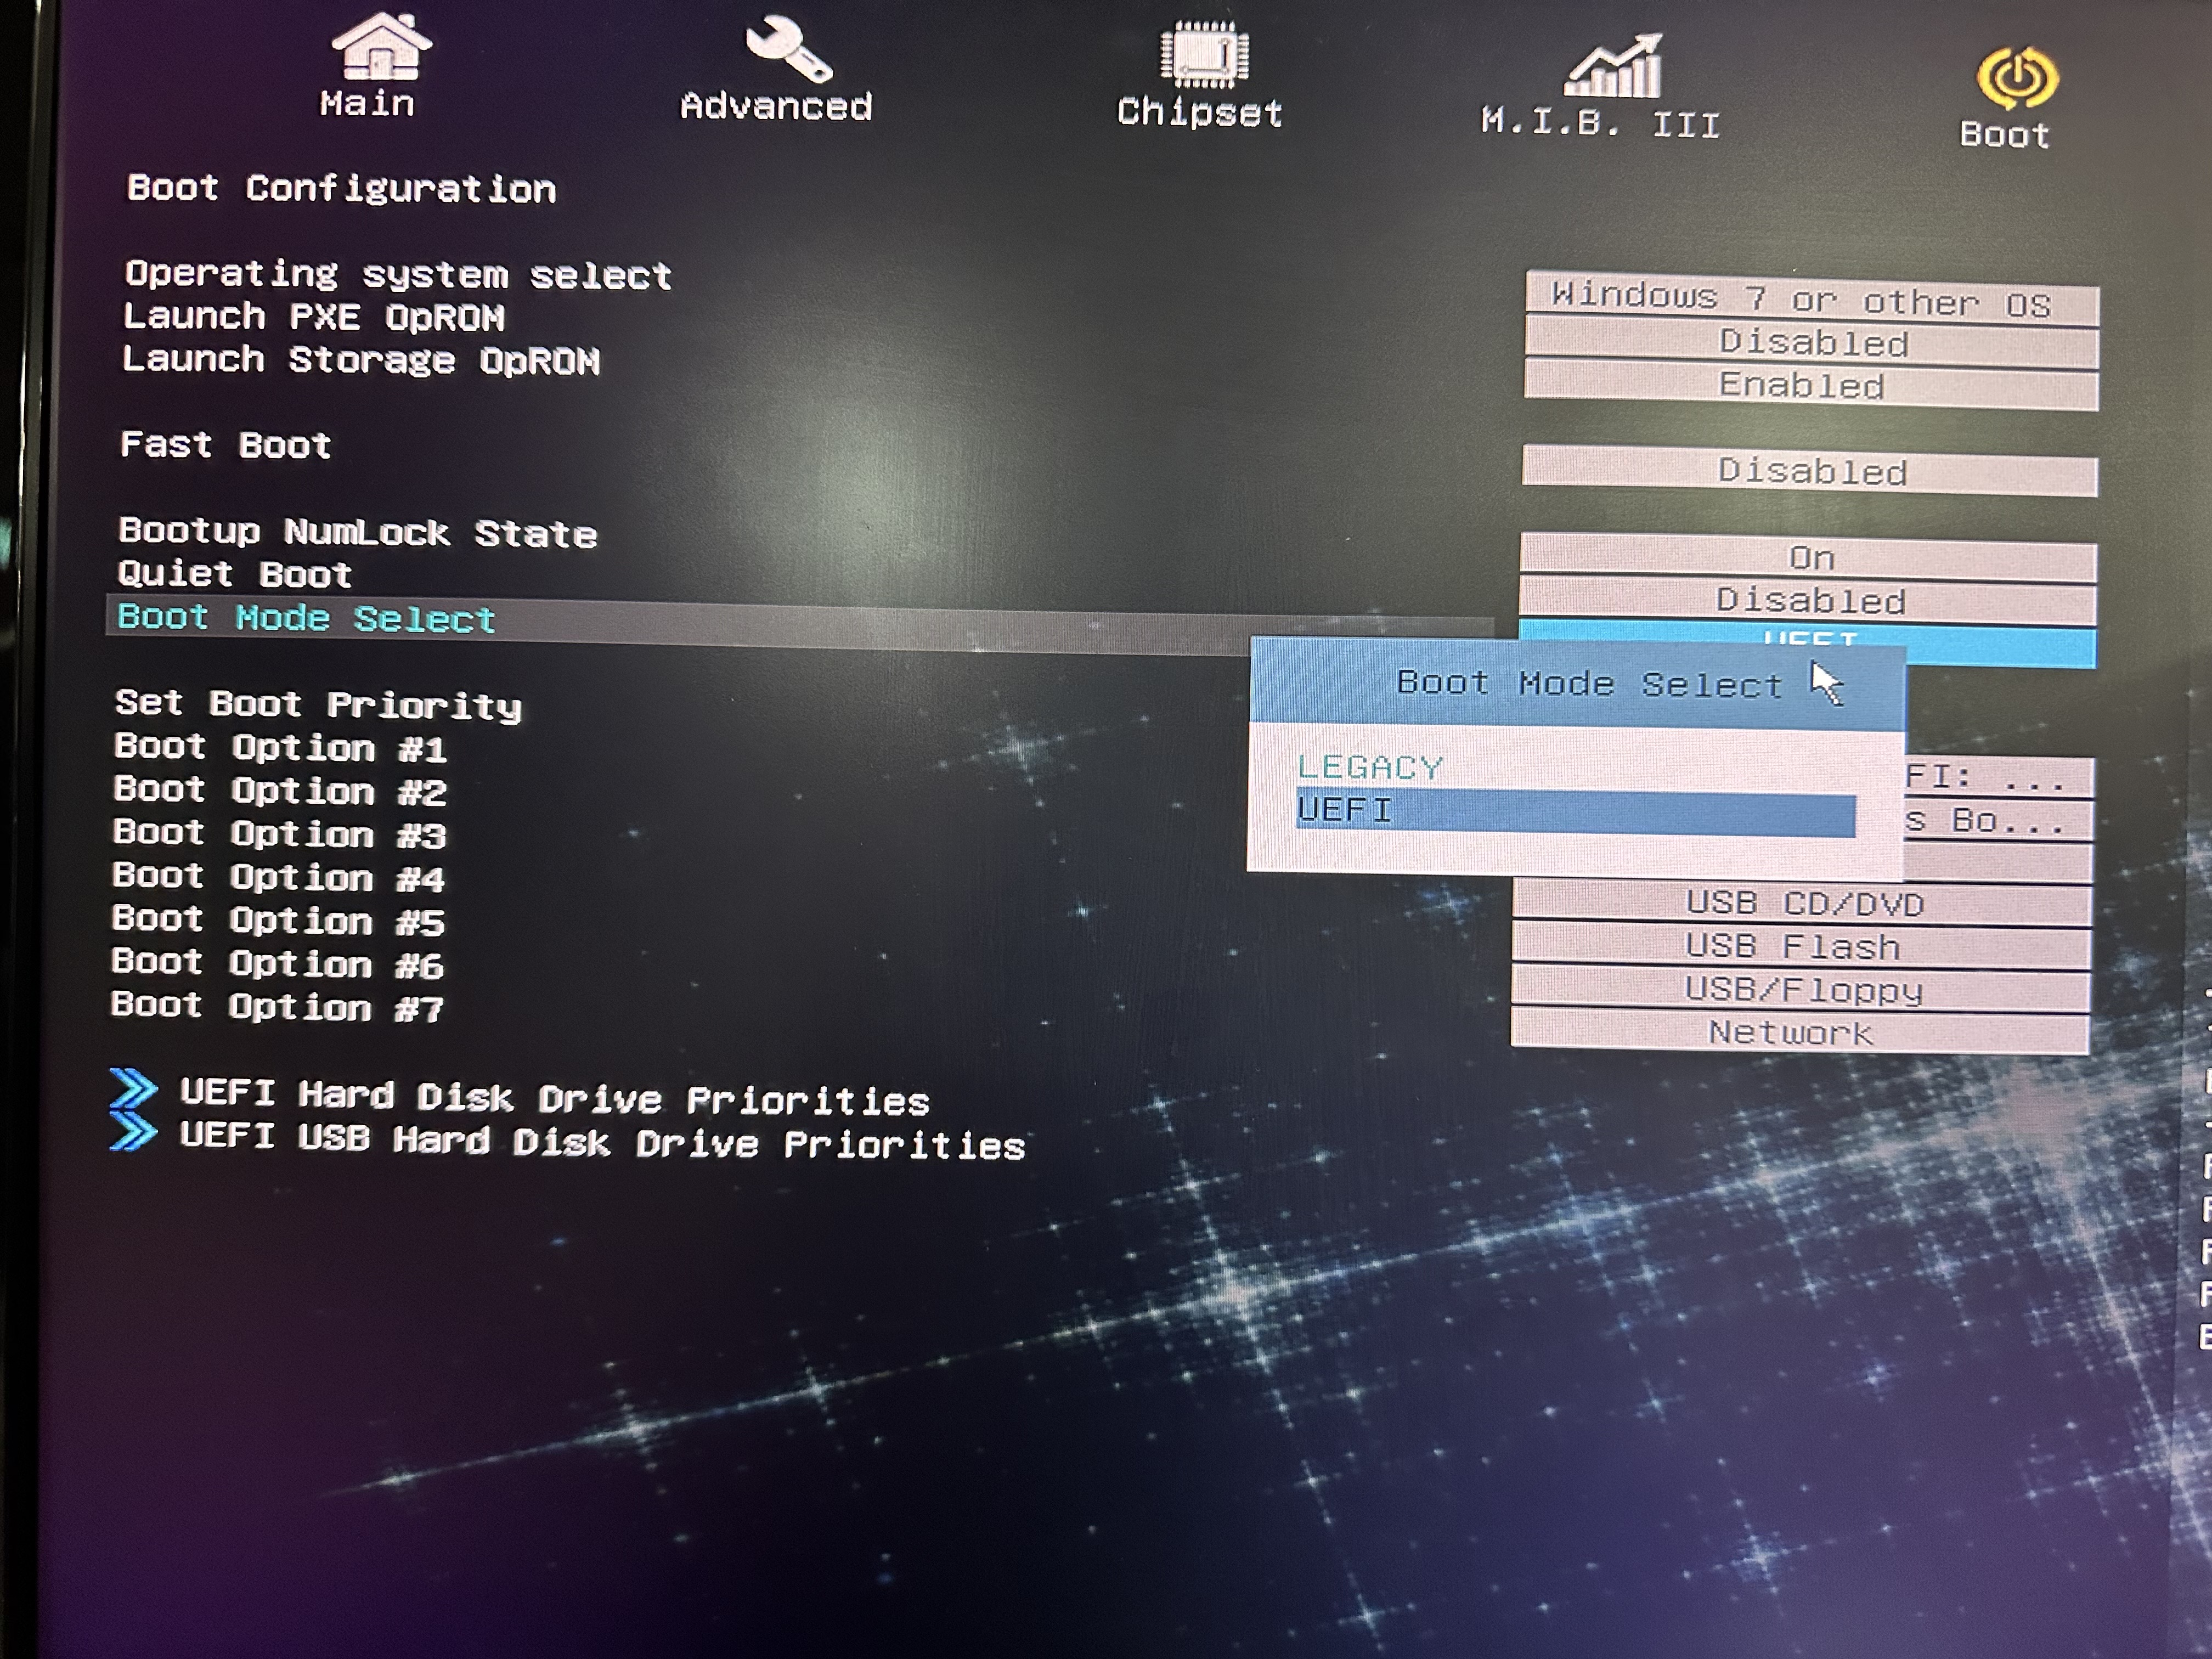Change Launch Storage OpROM Enabled value

pos(1811,385)
